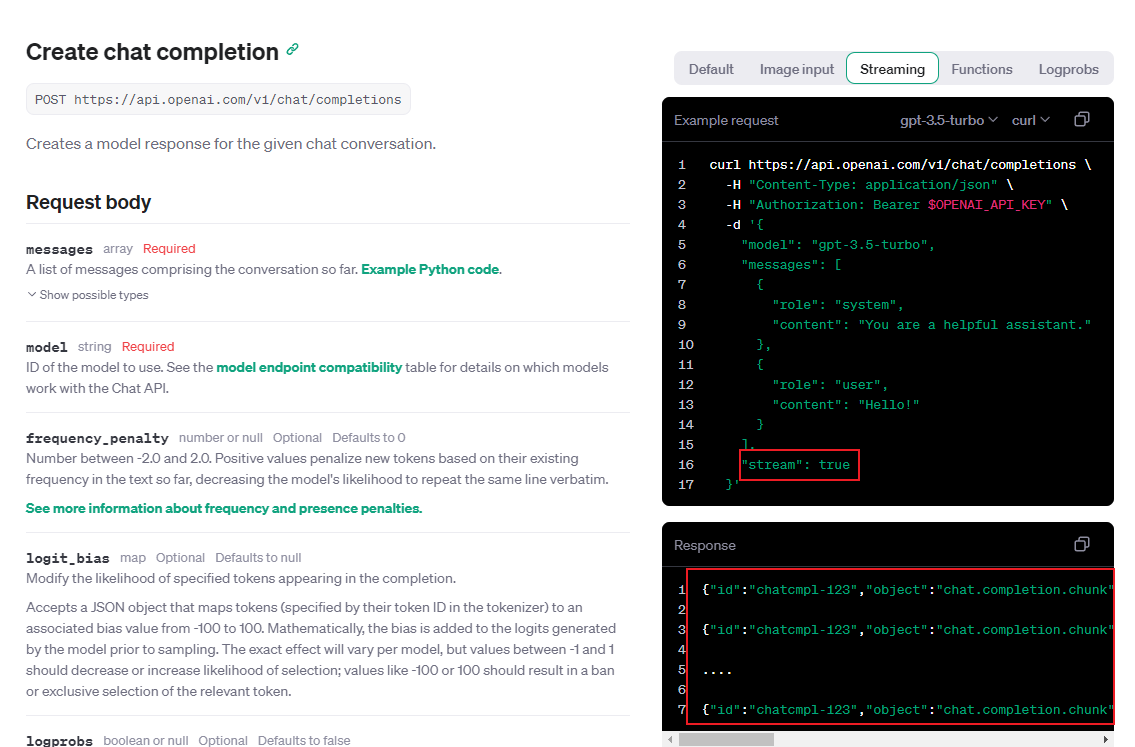Click the Example request panel title
This screenshot has width=1135, height=747.
coord(726,120)
